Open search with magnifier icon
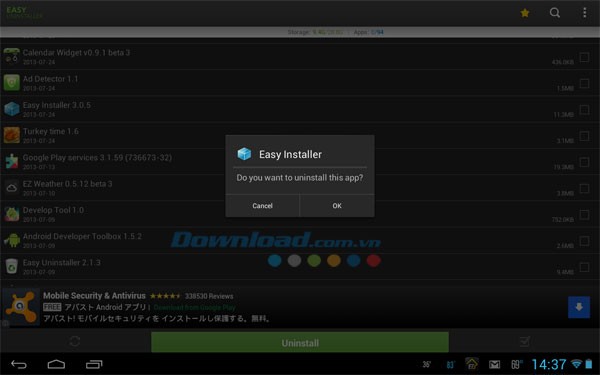This screenshot has width=600, height=375. [x=554, y=13]
